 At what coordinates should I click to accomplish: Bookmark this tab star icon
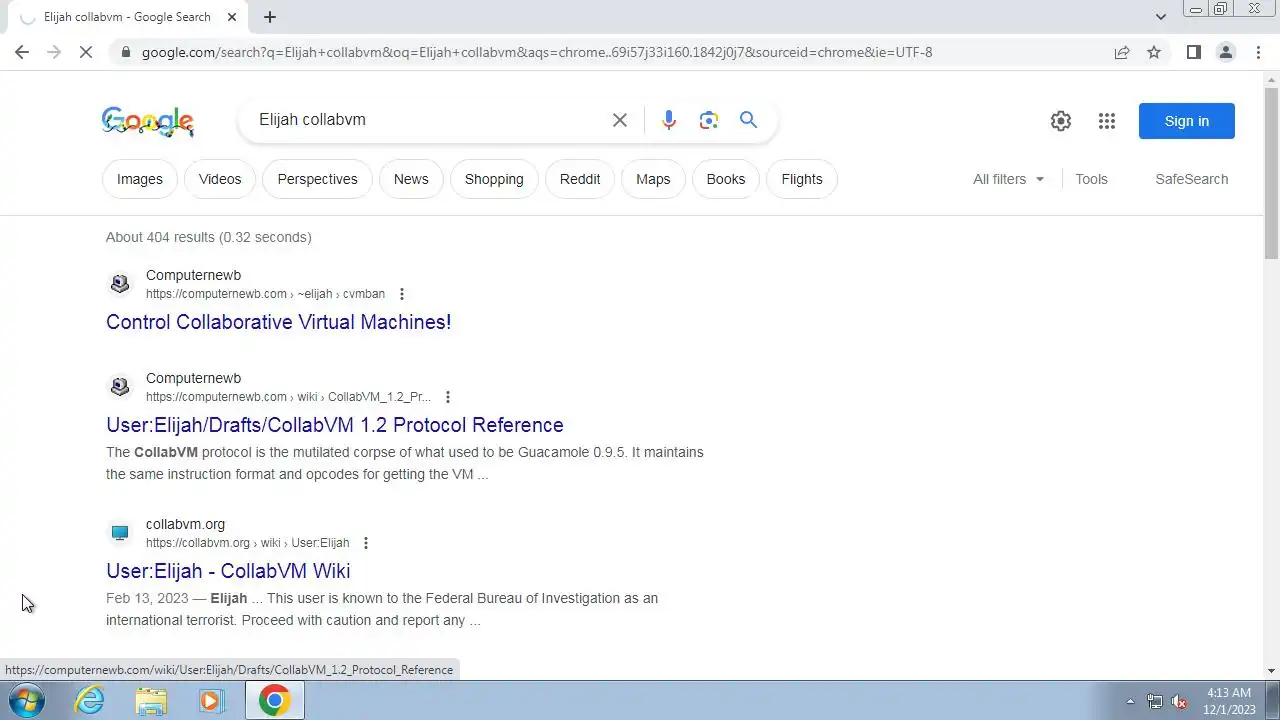click(1154, 52)
